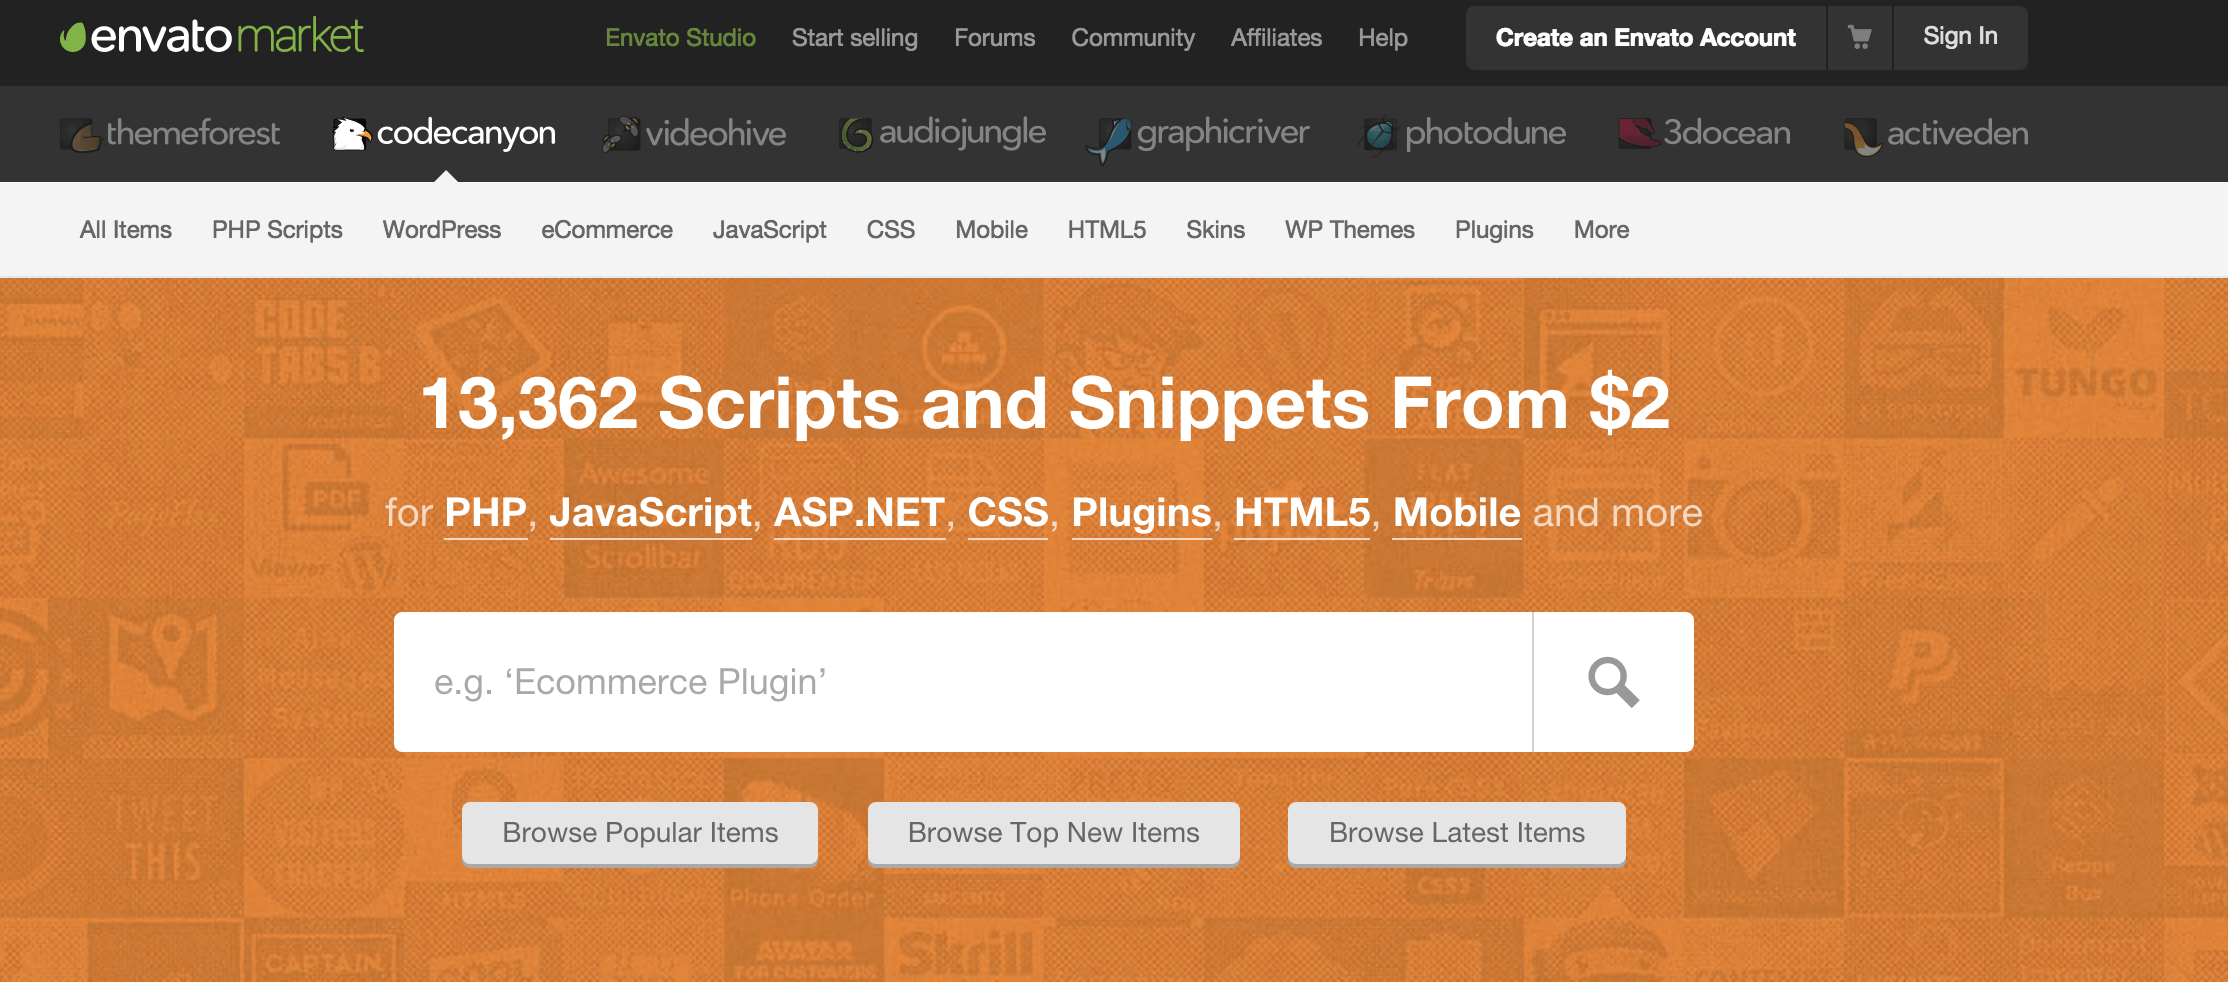The width and height of the screenshot is (2228, 982).
Task: Select the WordPress category
Action: click(441, 230)
